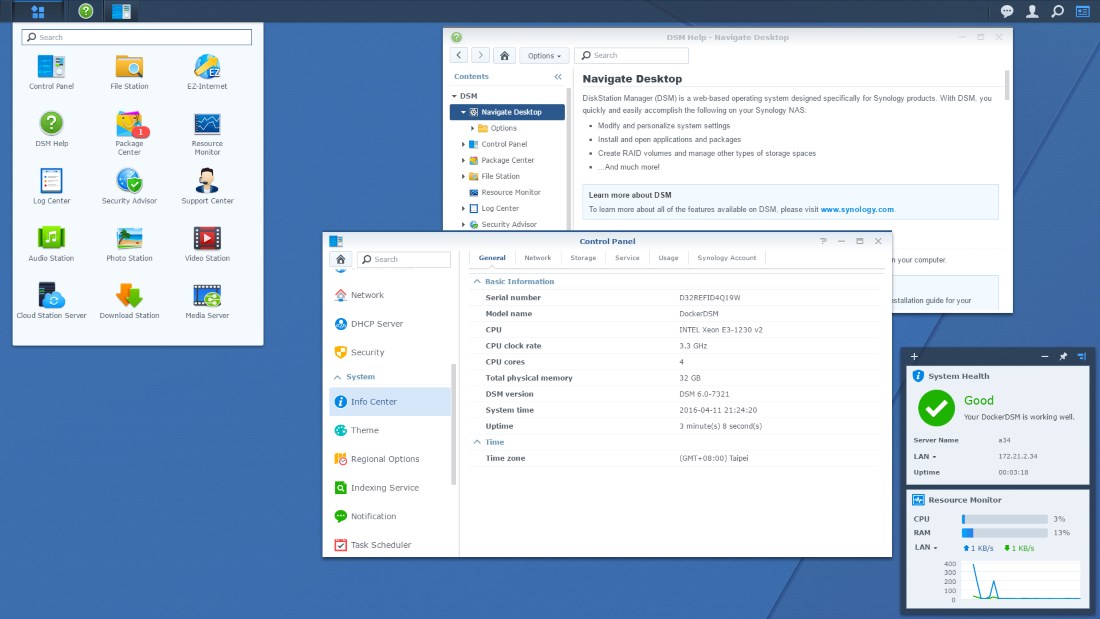
Task: Open Control Panel from main menu
Action: [51, 72]
